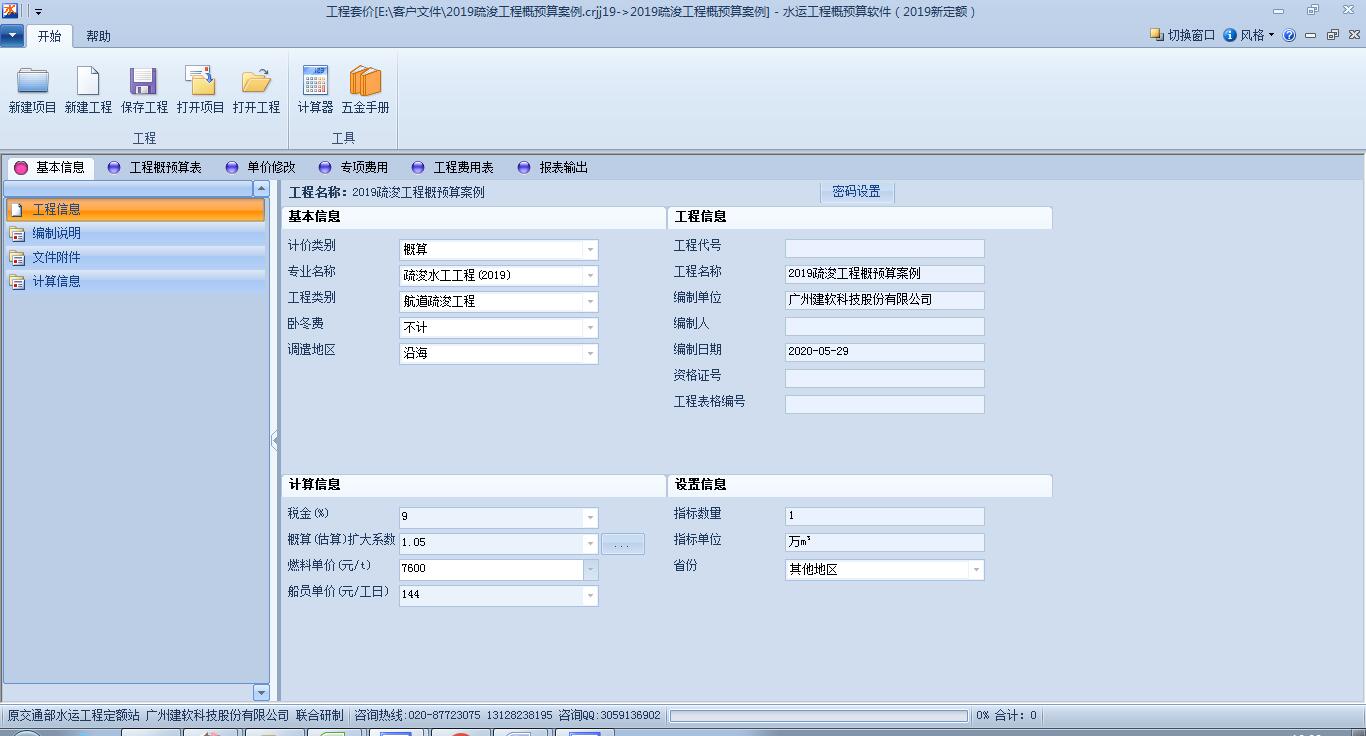Expand the 调遣地区 dropdown showing 沿海

tap(589, 353)
